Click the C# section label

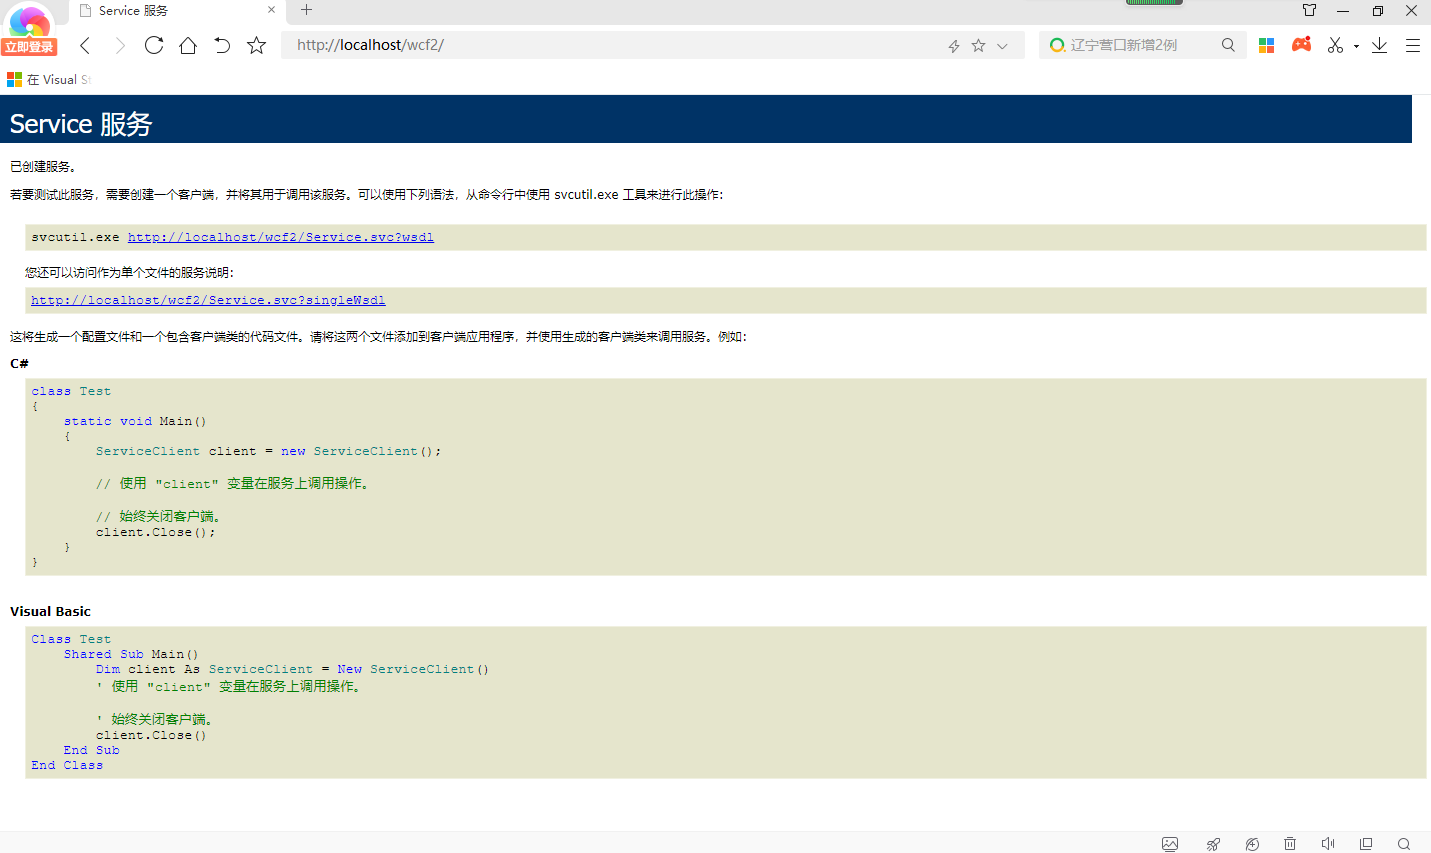click(19, 364)
